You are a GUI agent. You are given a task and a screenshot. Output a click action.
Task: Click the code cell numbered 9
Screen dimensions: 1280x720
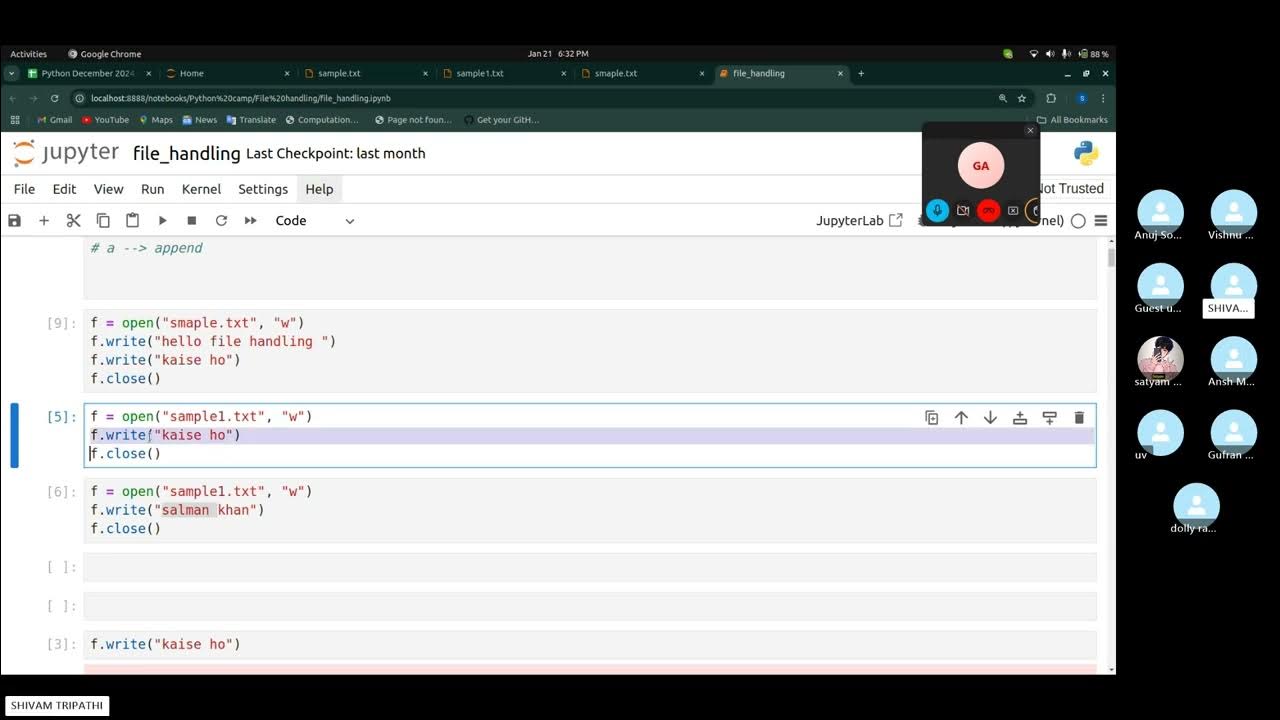pos(590,350)
